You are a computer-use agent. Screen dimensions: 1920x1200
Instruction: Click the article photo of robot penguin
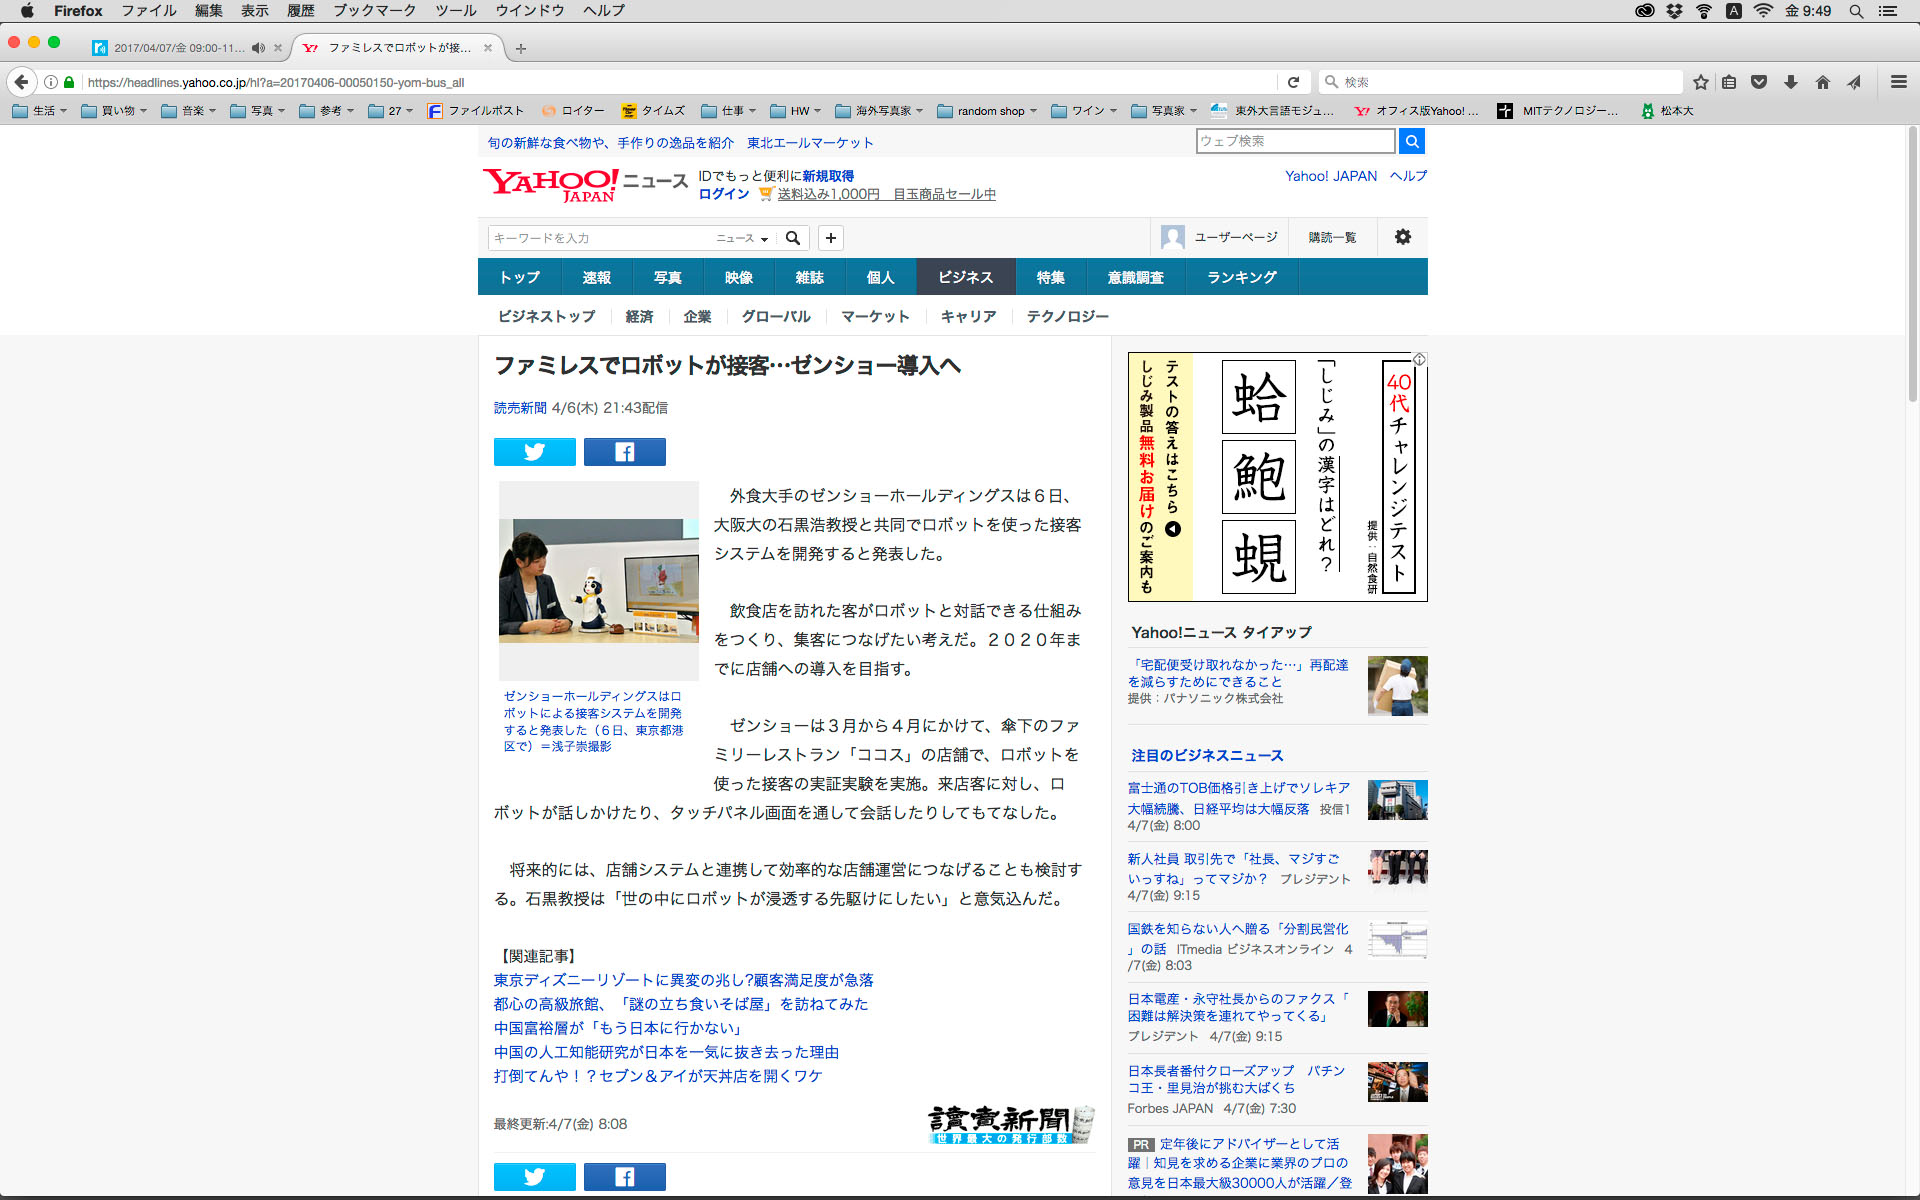(598, 580)
